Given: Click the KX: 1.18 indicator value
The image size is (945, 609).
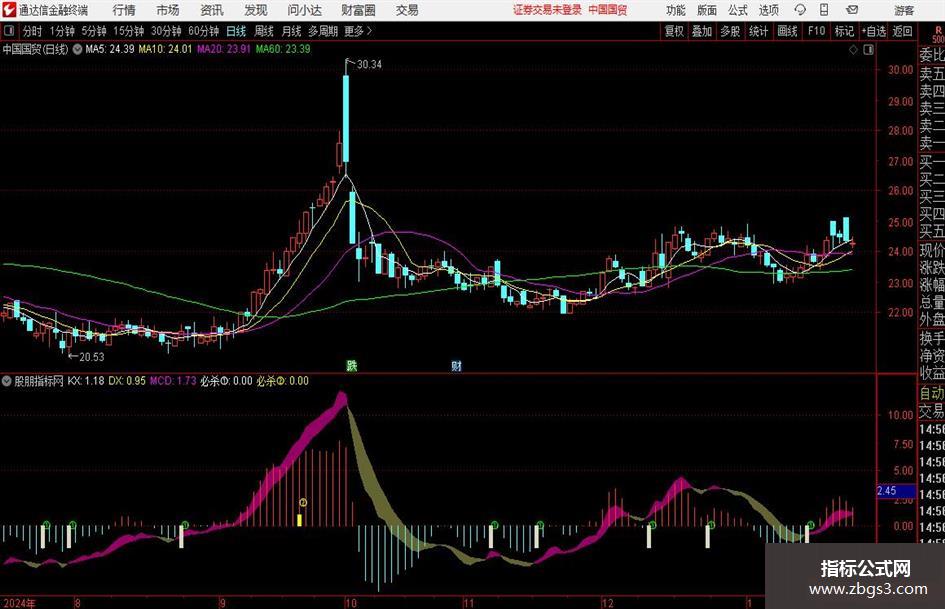Looking at the screenshot, I should tap(86, 381).
